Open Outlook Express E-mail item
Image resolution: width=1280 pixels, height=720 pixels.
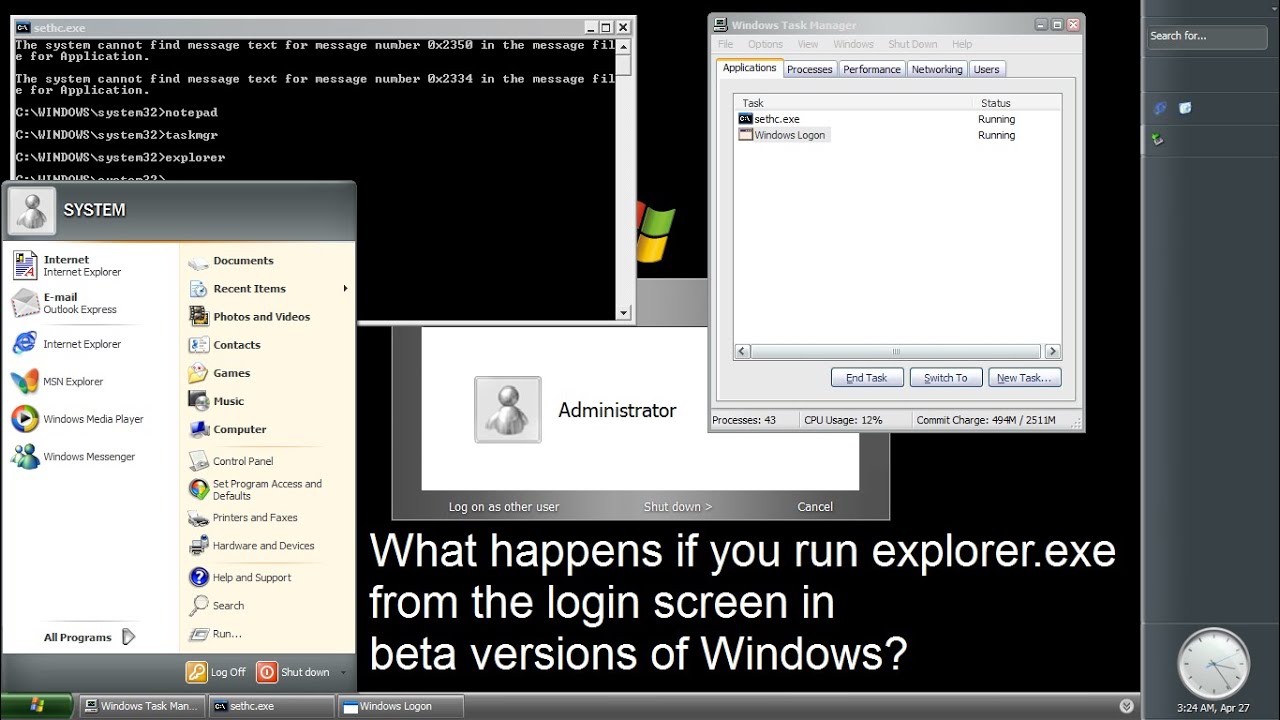coord(65,303)
